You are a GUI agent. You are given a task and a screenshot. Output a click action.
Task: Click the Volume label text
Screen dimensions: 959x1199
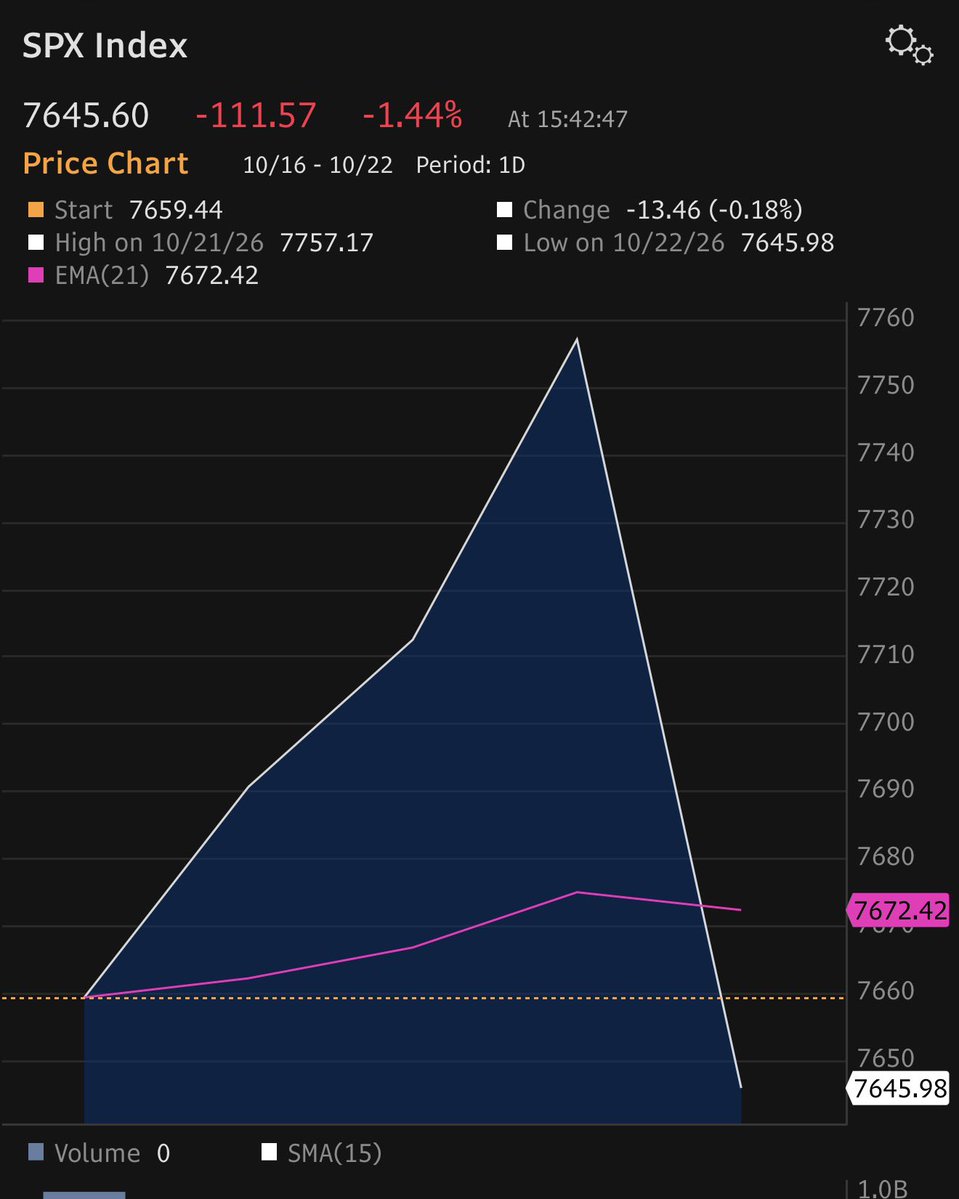pyautogui.click(x=97, y=1153)
